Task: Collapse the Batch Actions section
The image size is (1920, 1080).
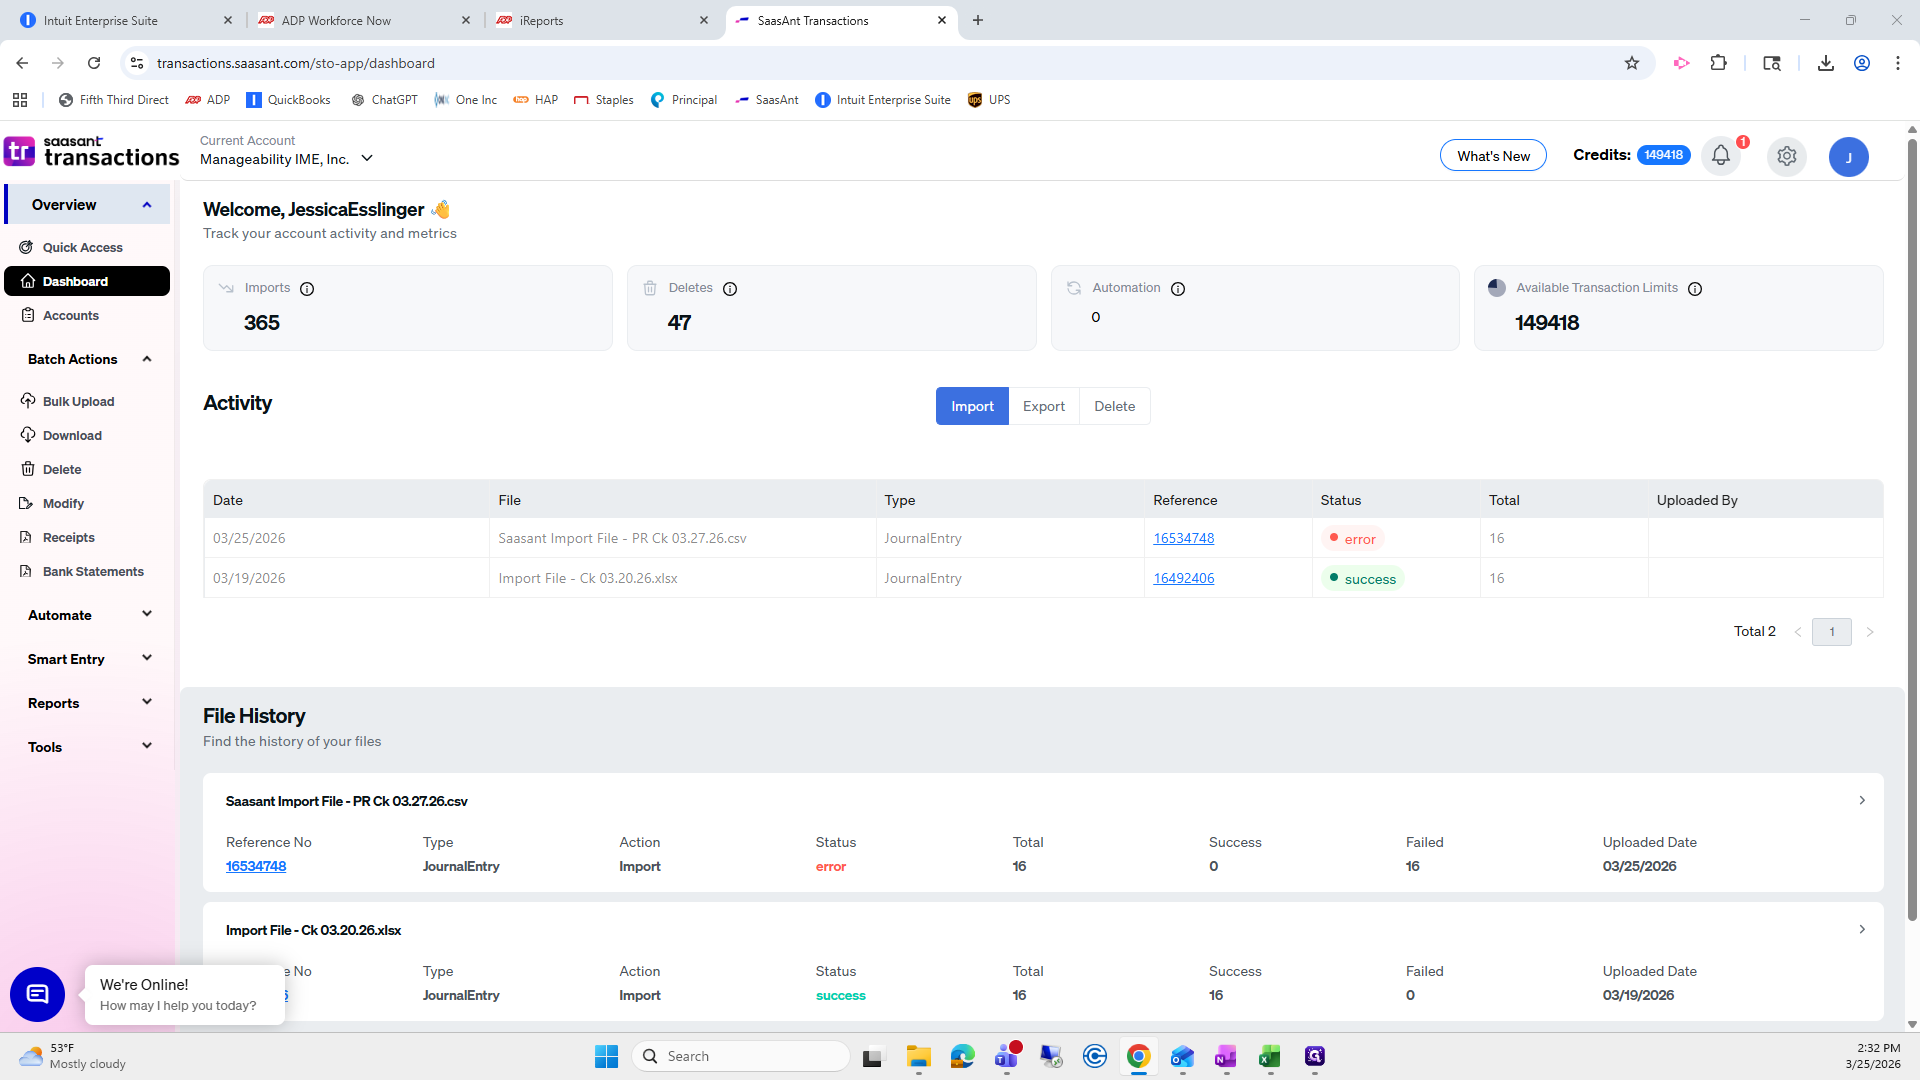Action: coord(147,359)
